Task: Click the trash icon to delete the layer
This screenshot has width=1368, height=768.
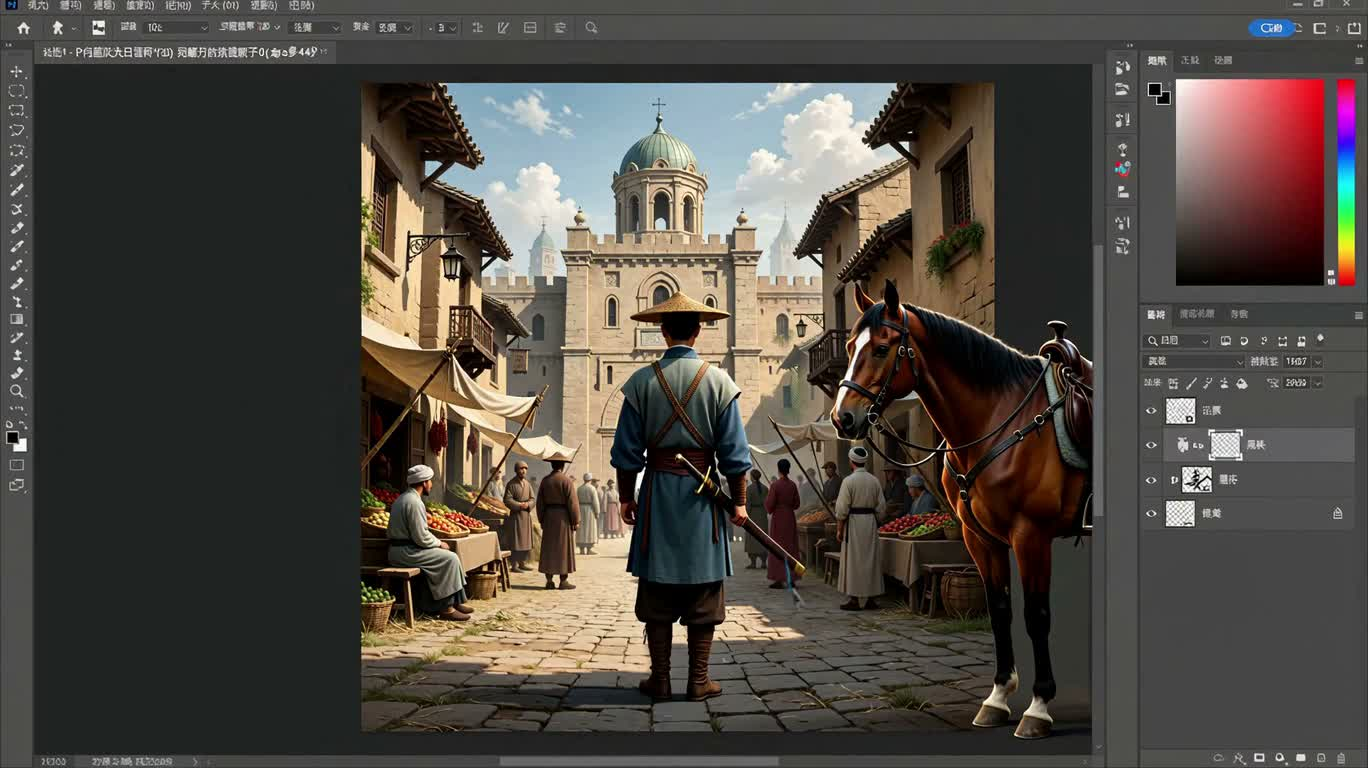Action: (x=1343, y=758)
